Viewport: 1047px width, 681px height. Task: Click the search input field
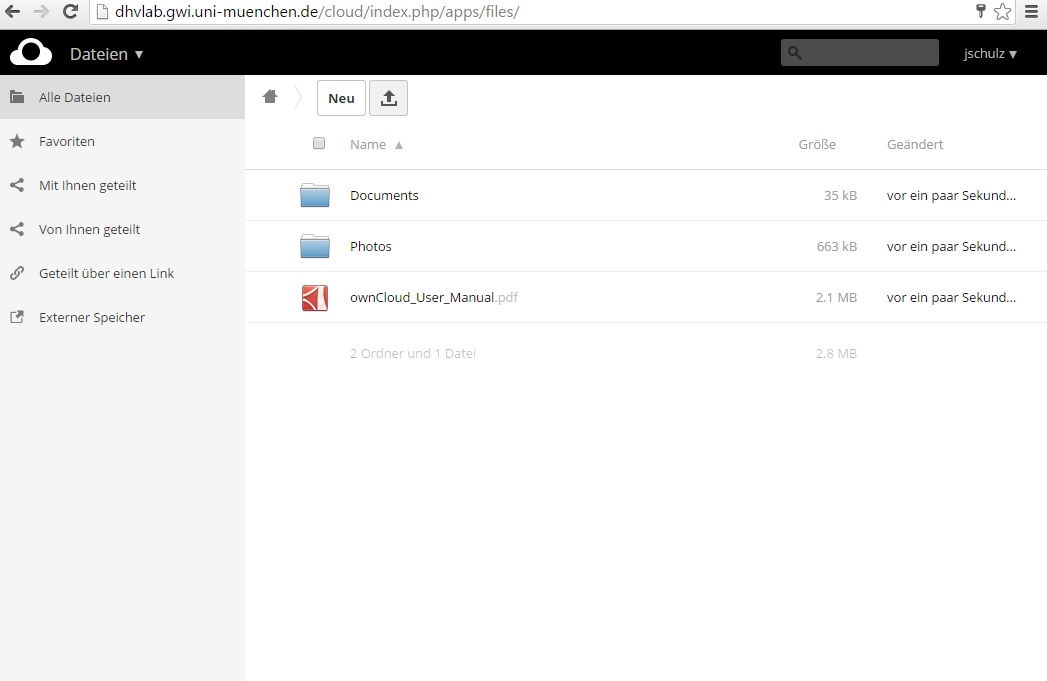pyautogui.click(x=868, y=53)
